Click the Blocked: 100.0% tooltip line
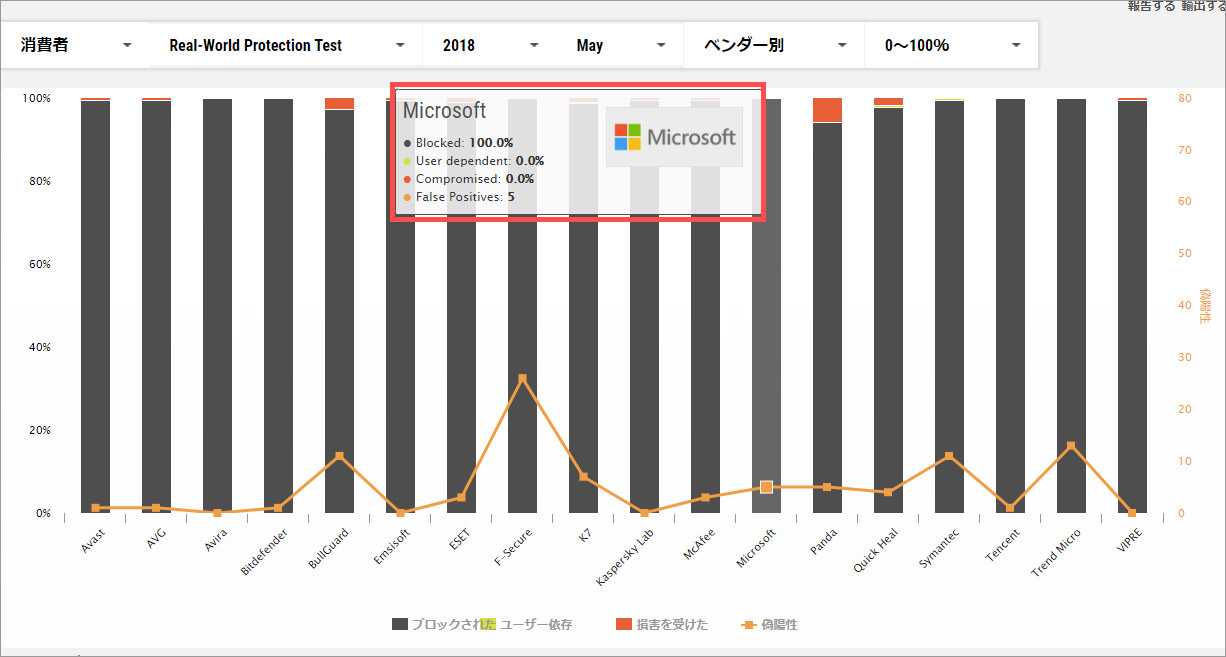The height and width of the screenshot is (657, 1226). point(458,143)
